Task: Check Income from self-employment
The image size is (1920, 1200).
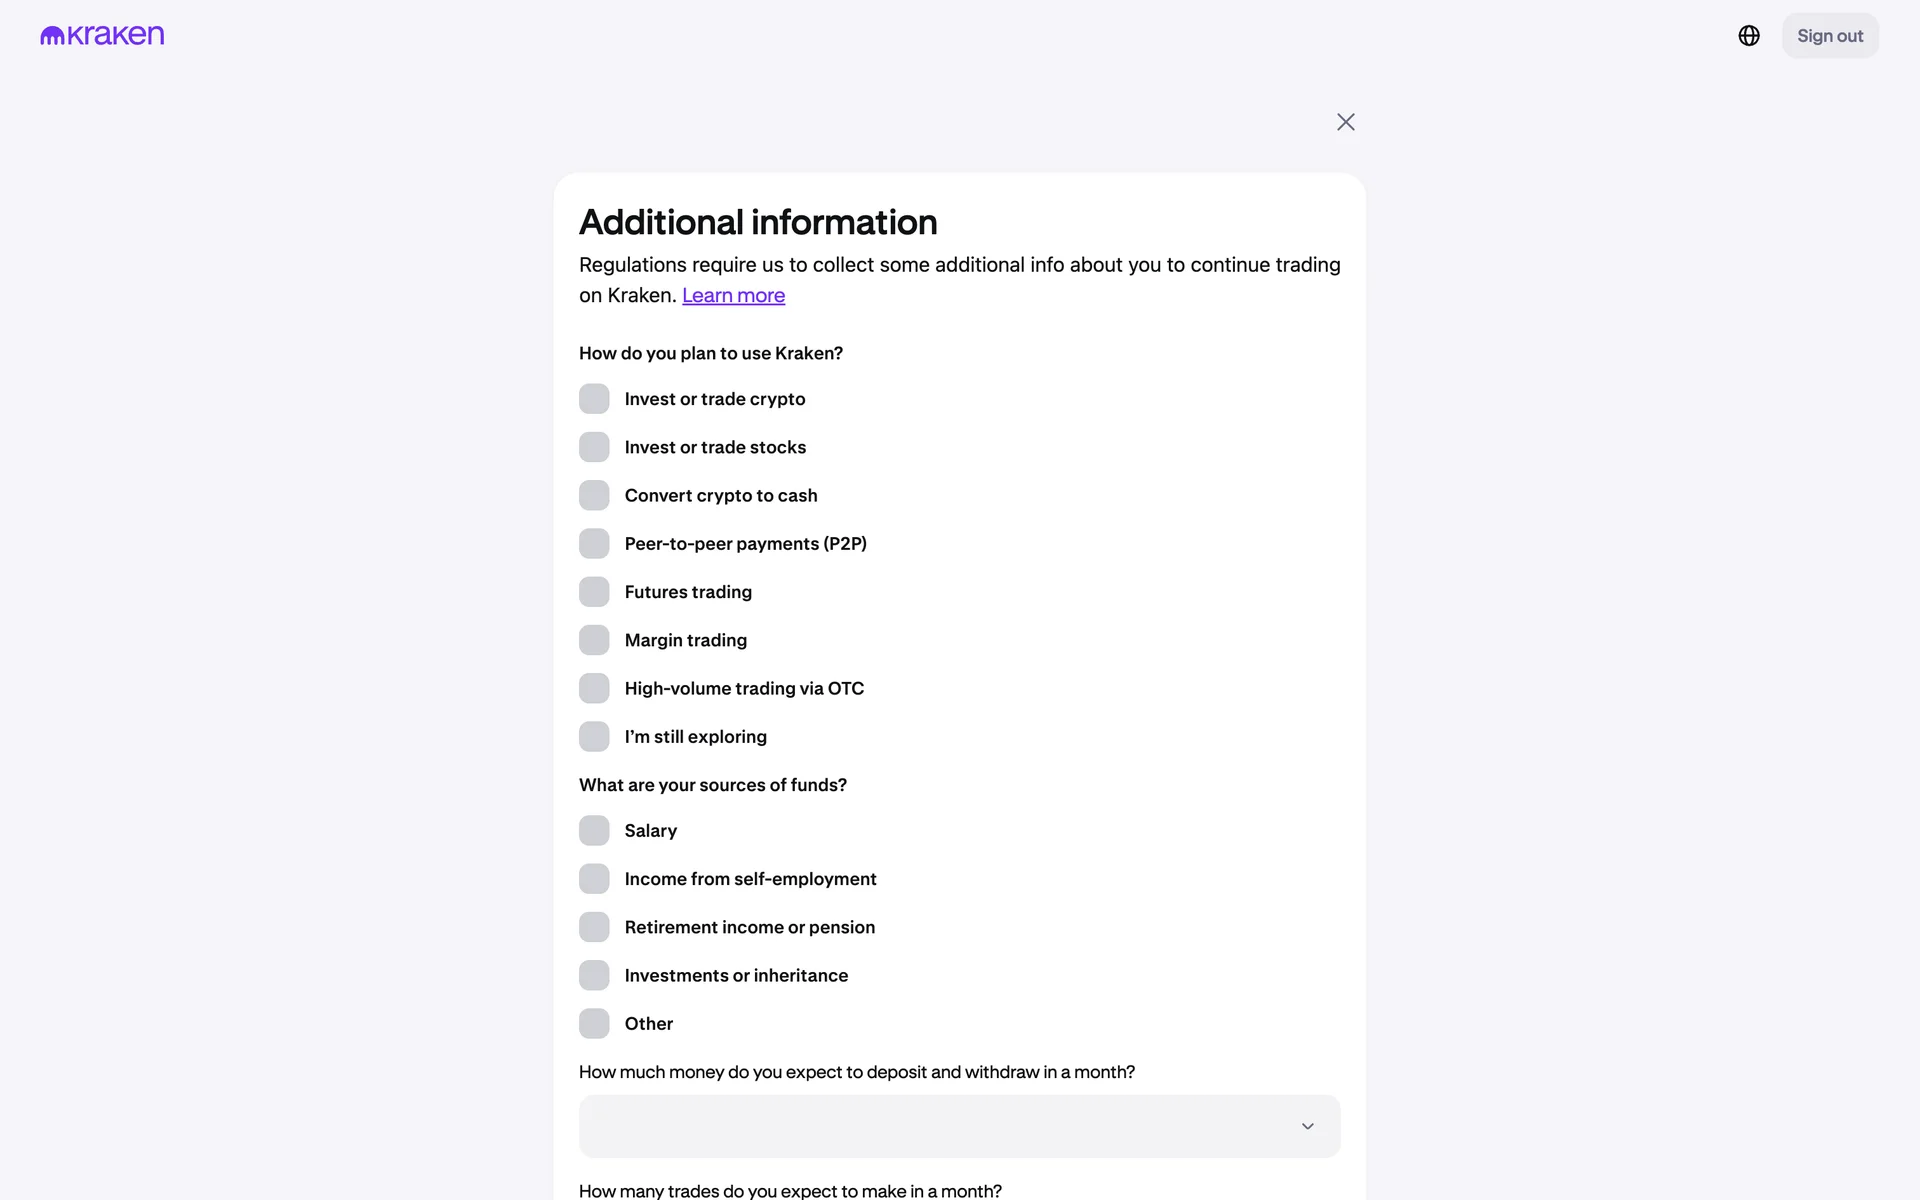Action: pyautogui.click(x=594, y=879)
